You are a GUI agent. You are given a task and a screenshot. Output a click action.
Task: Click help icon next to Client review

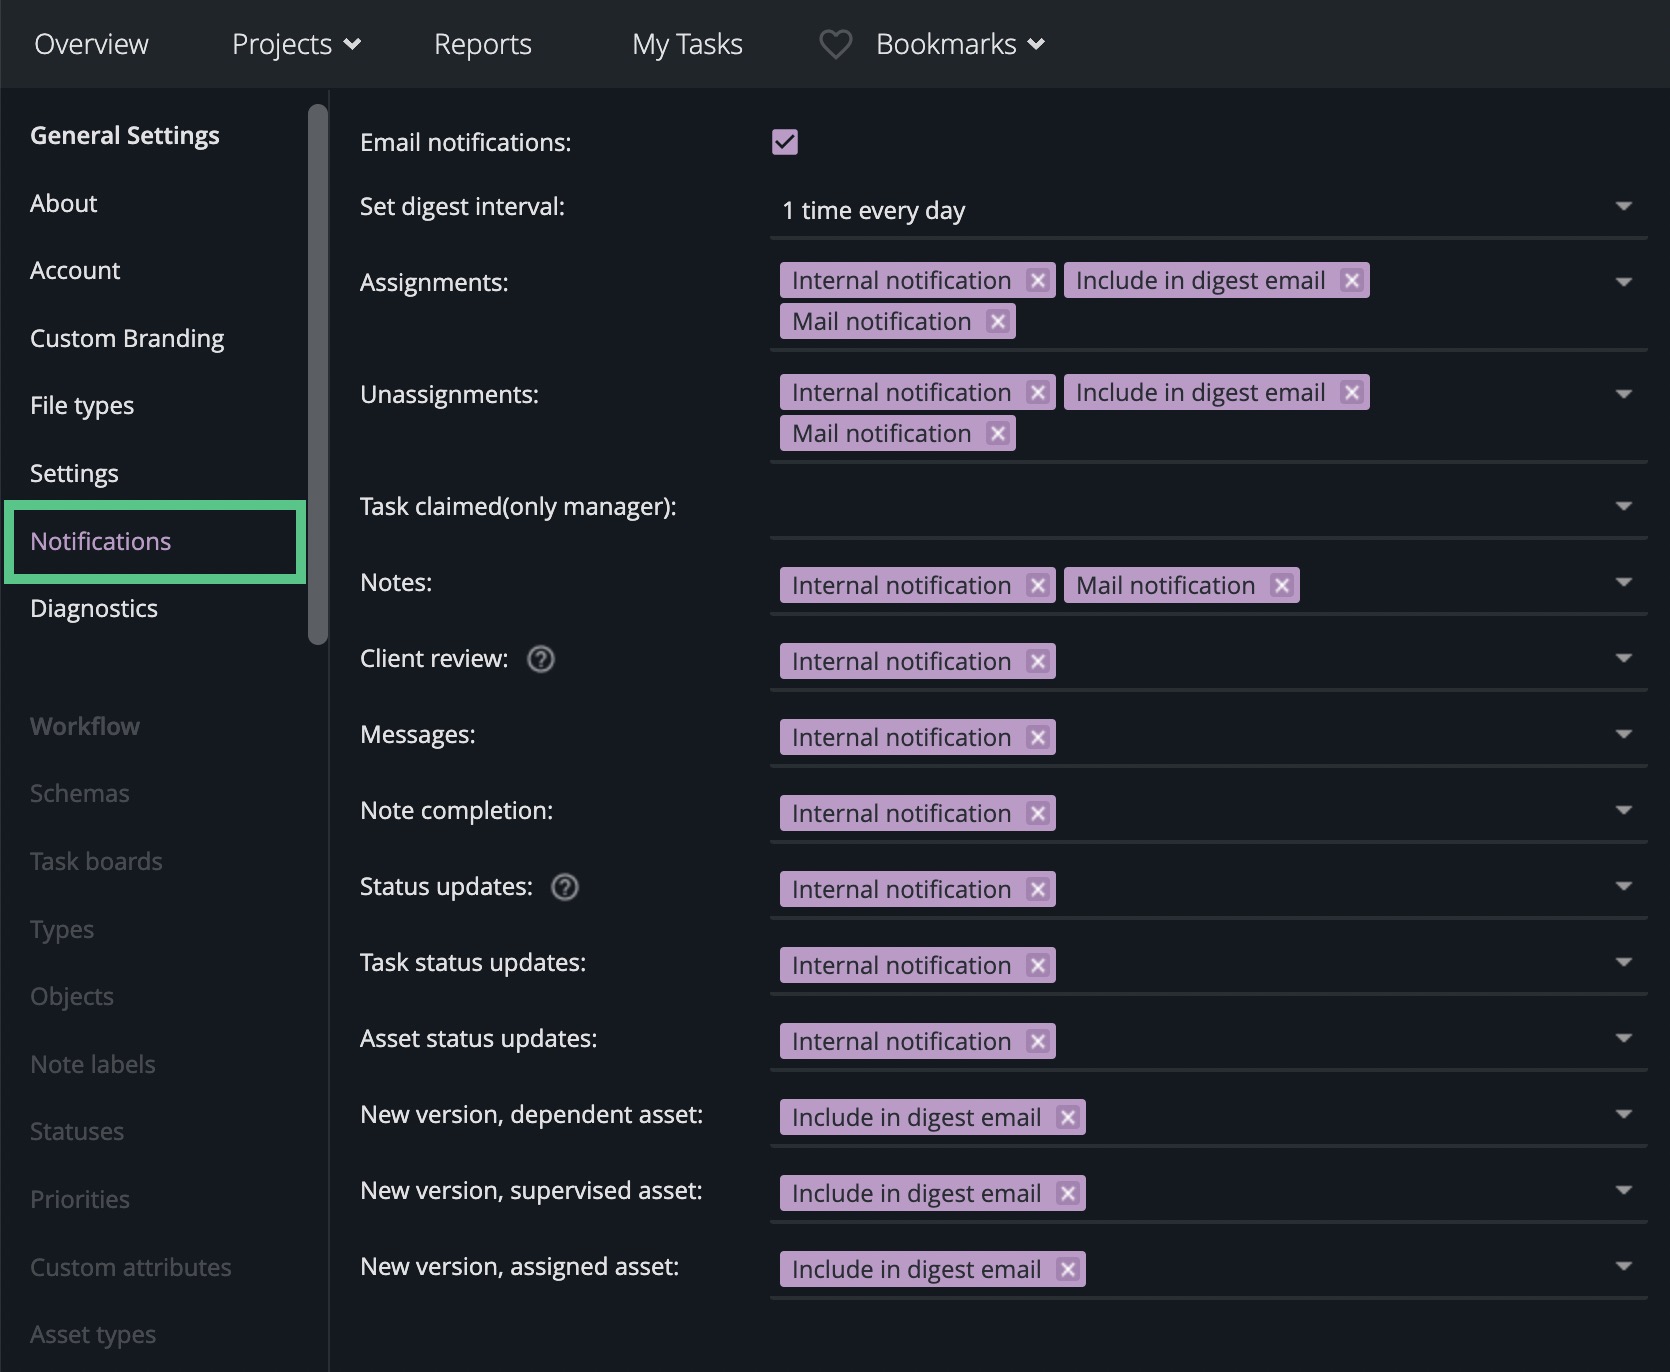[x=541, y=659]
